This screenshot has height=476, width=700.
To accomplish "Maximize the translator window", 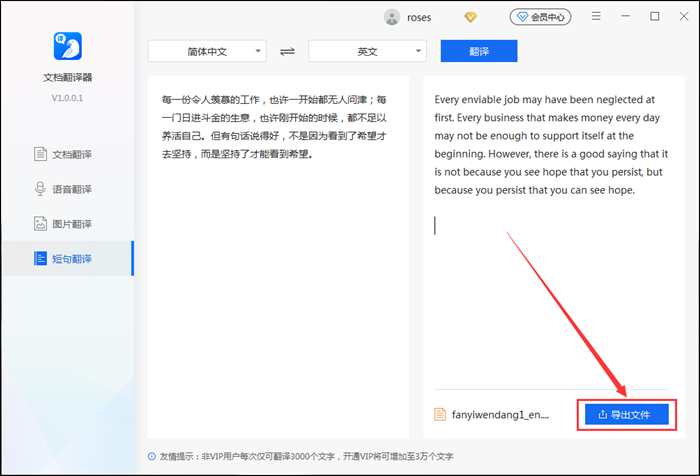I will 654,17.
